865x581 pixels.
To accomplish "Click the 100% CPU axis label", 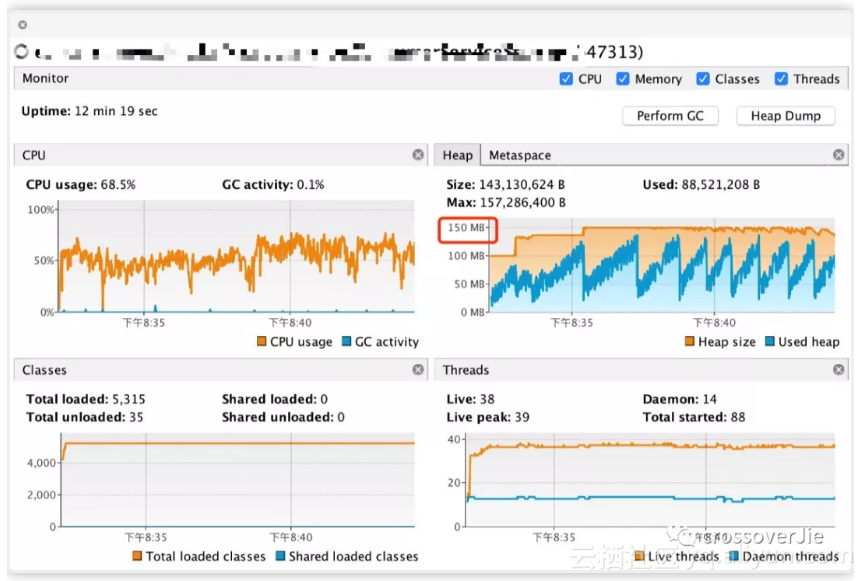I will point(41,210).
